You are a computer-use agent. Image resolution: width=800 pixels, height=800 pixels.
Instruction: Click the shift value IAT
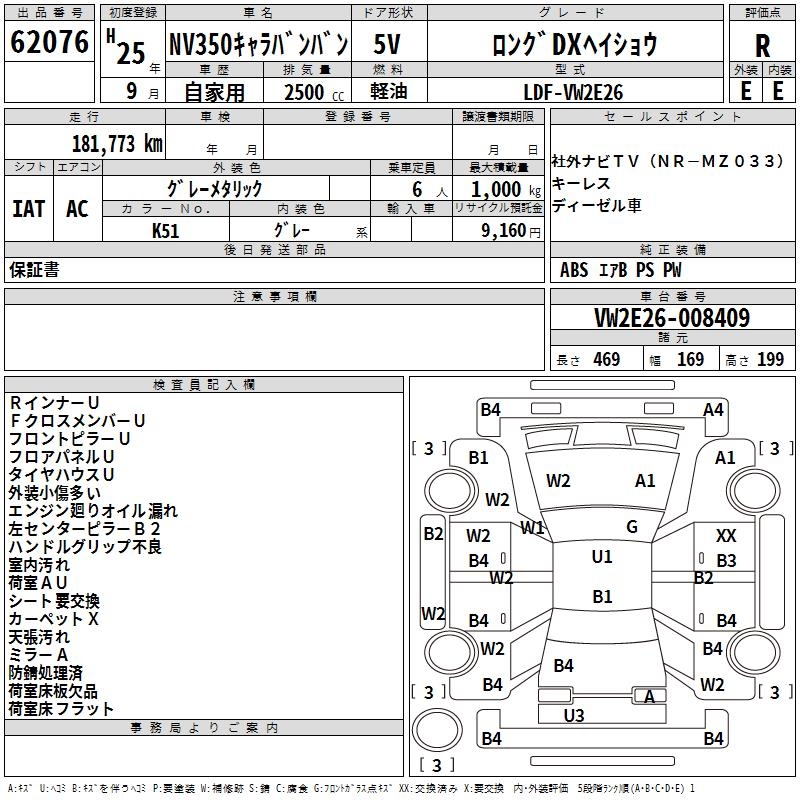click(28, 209)
